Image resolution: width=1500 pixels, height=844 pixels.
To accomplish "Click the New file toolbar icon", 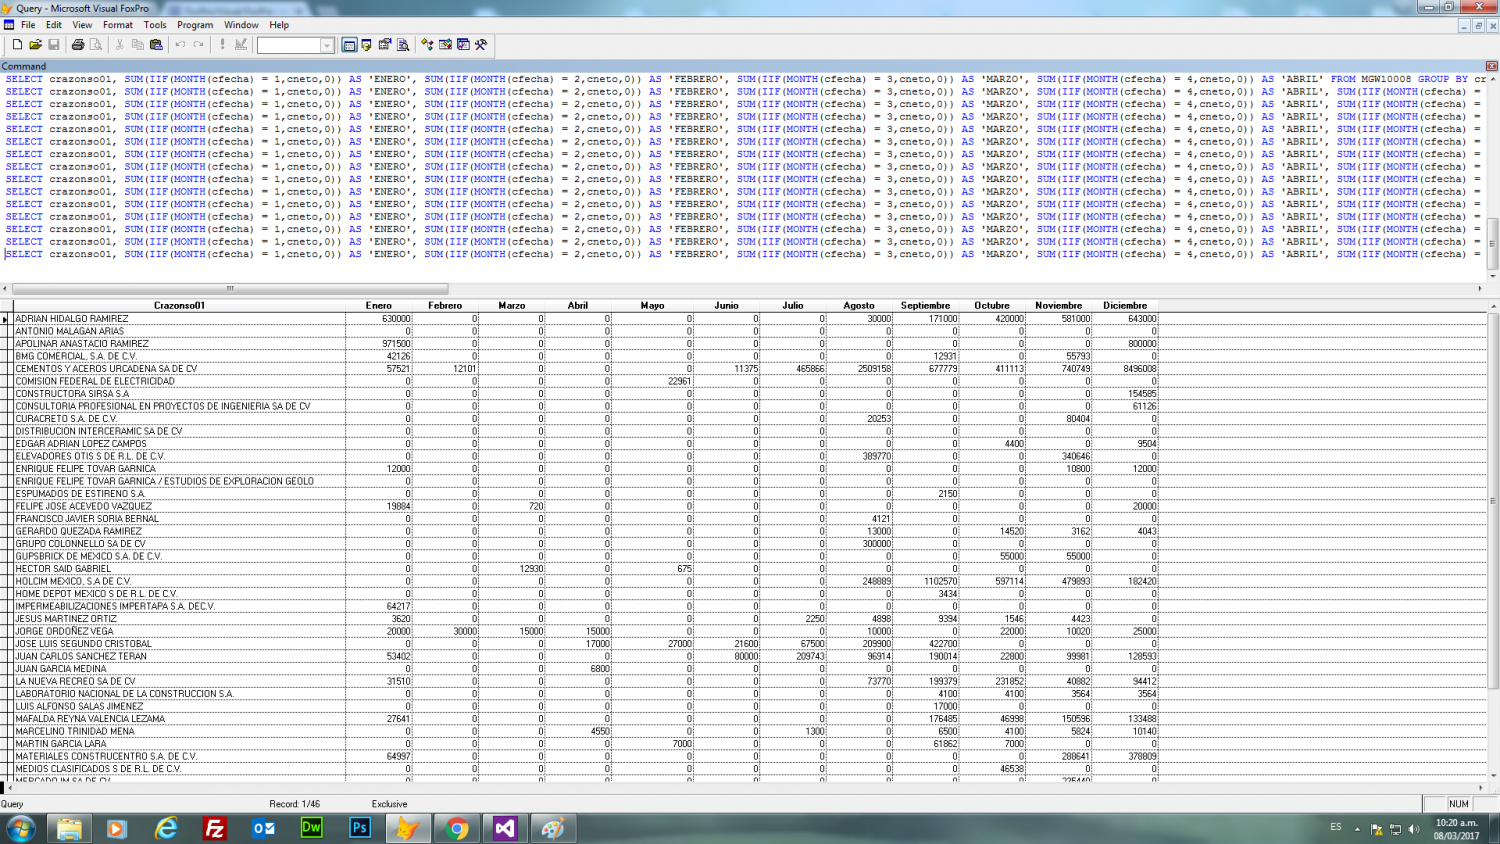I will (x=17, y=45).
